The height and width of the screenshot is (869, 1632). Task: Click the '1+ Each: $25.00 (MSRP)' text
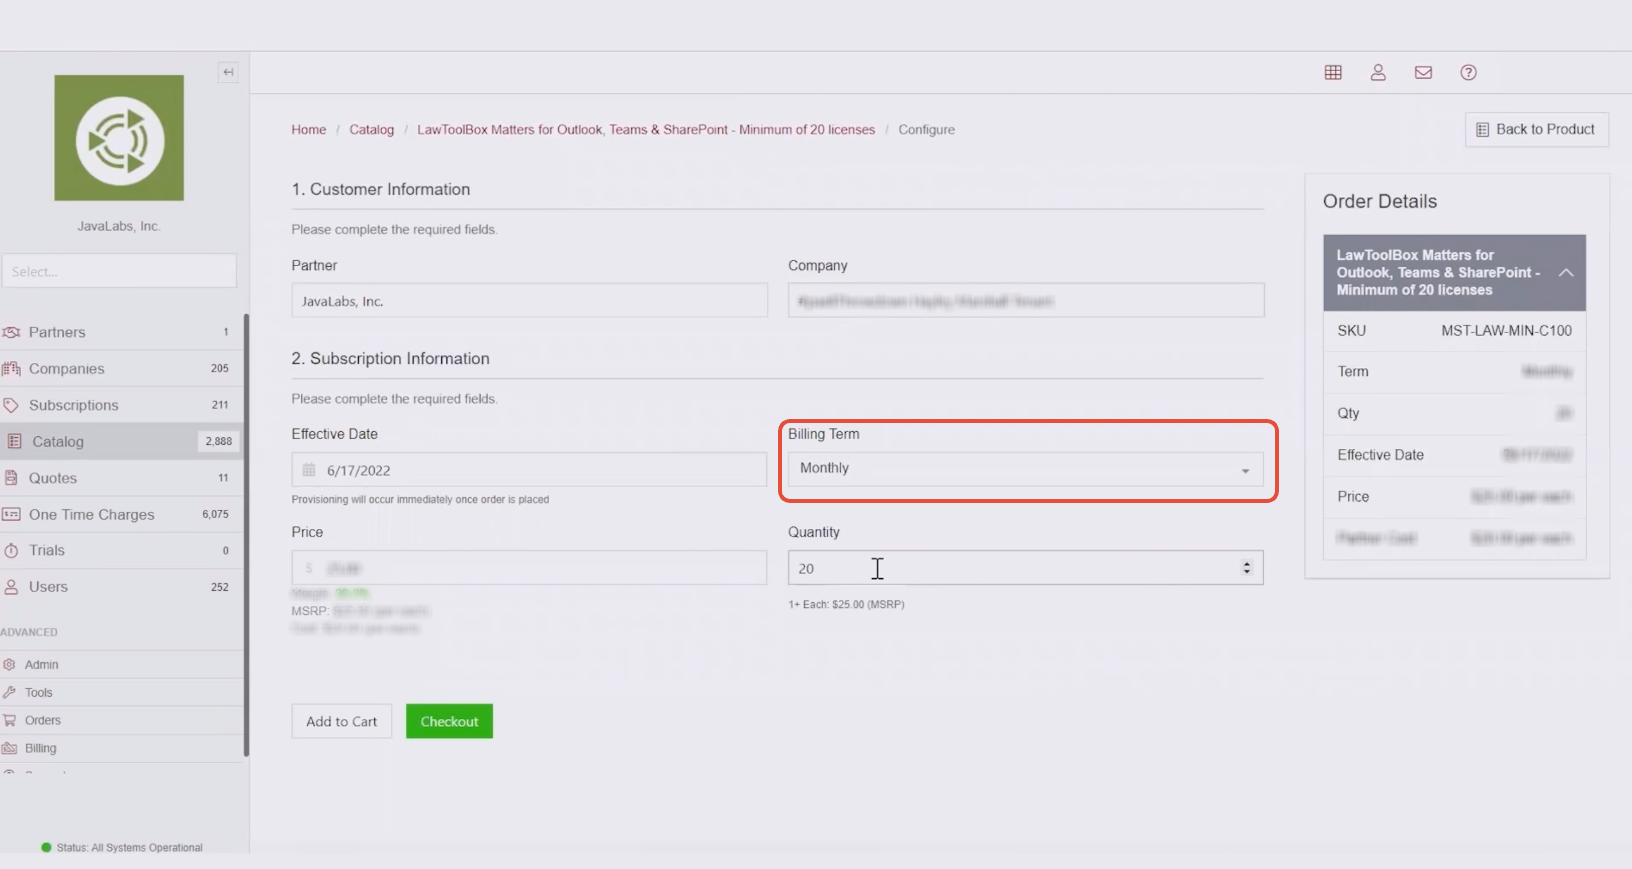coord(846,605)
